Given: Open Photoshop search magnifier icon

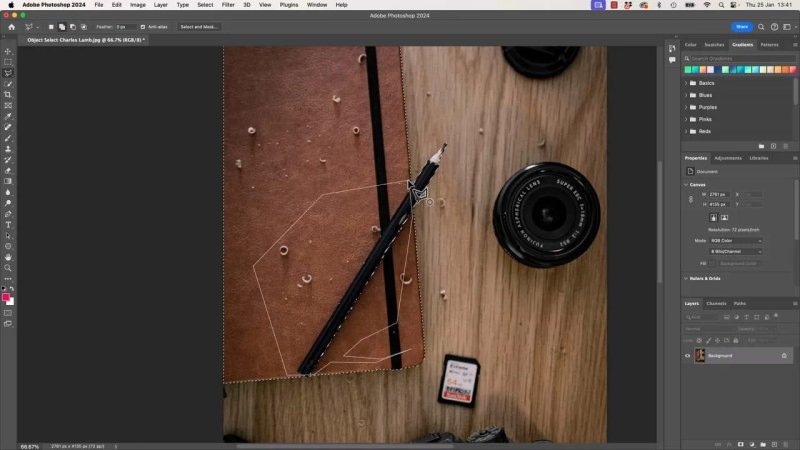Looking at the screenshot, I should (x=761, y=27).
